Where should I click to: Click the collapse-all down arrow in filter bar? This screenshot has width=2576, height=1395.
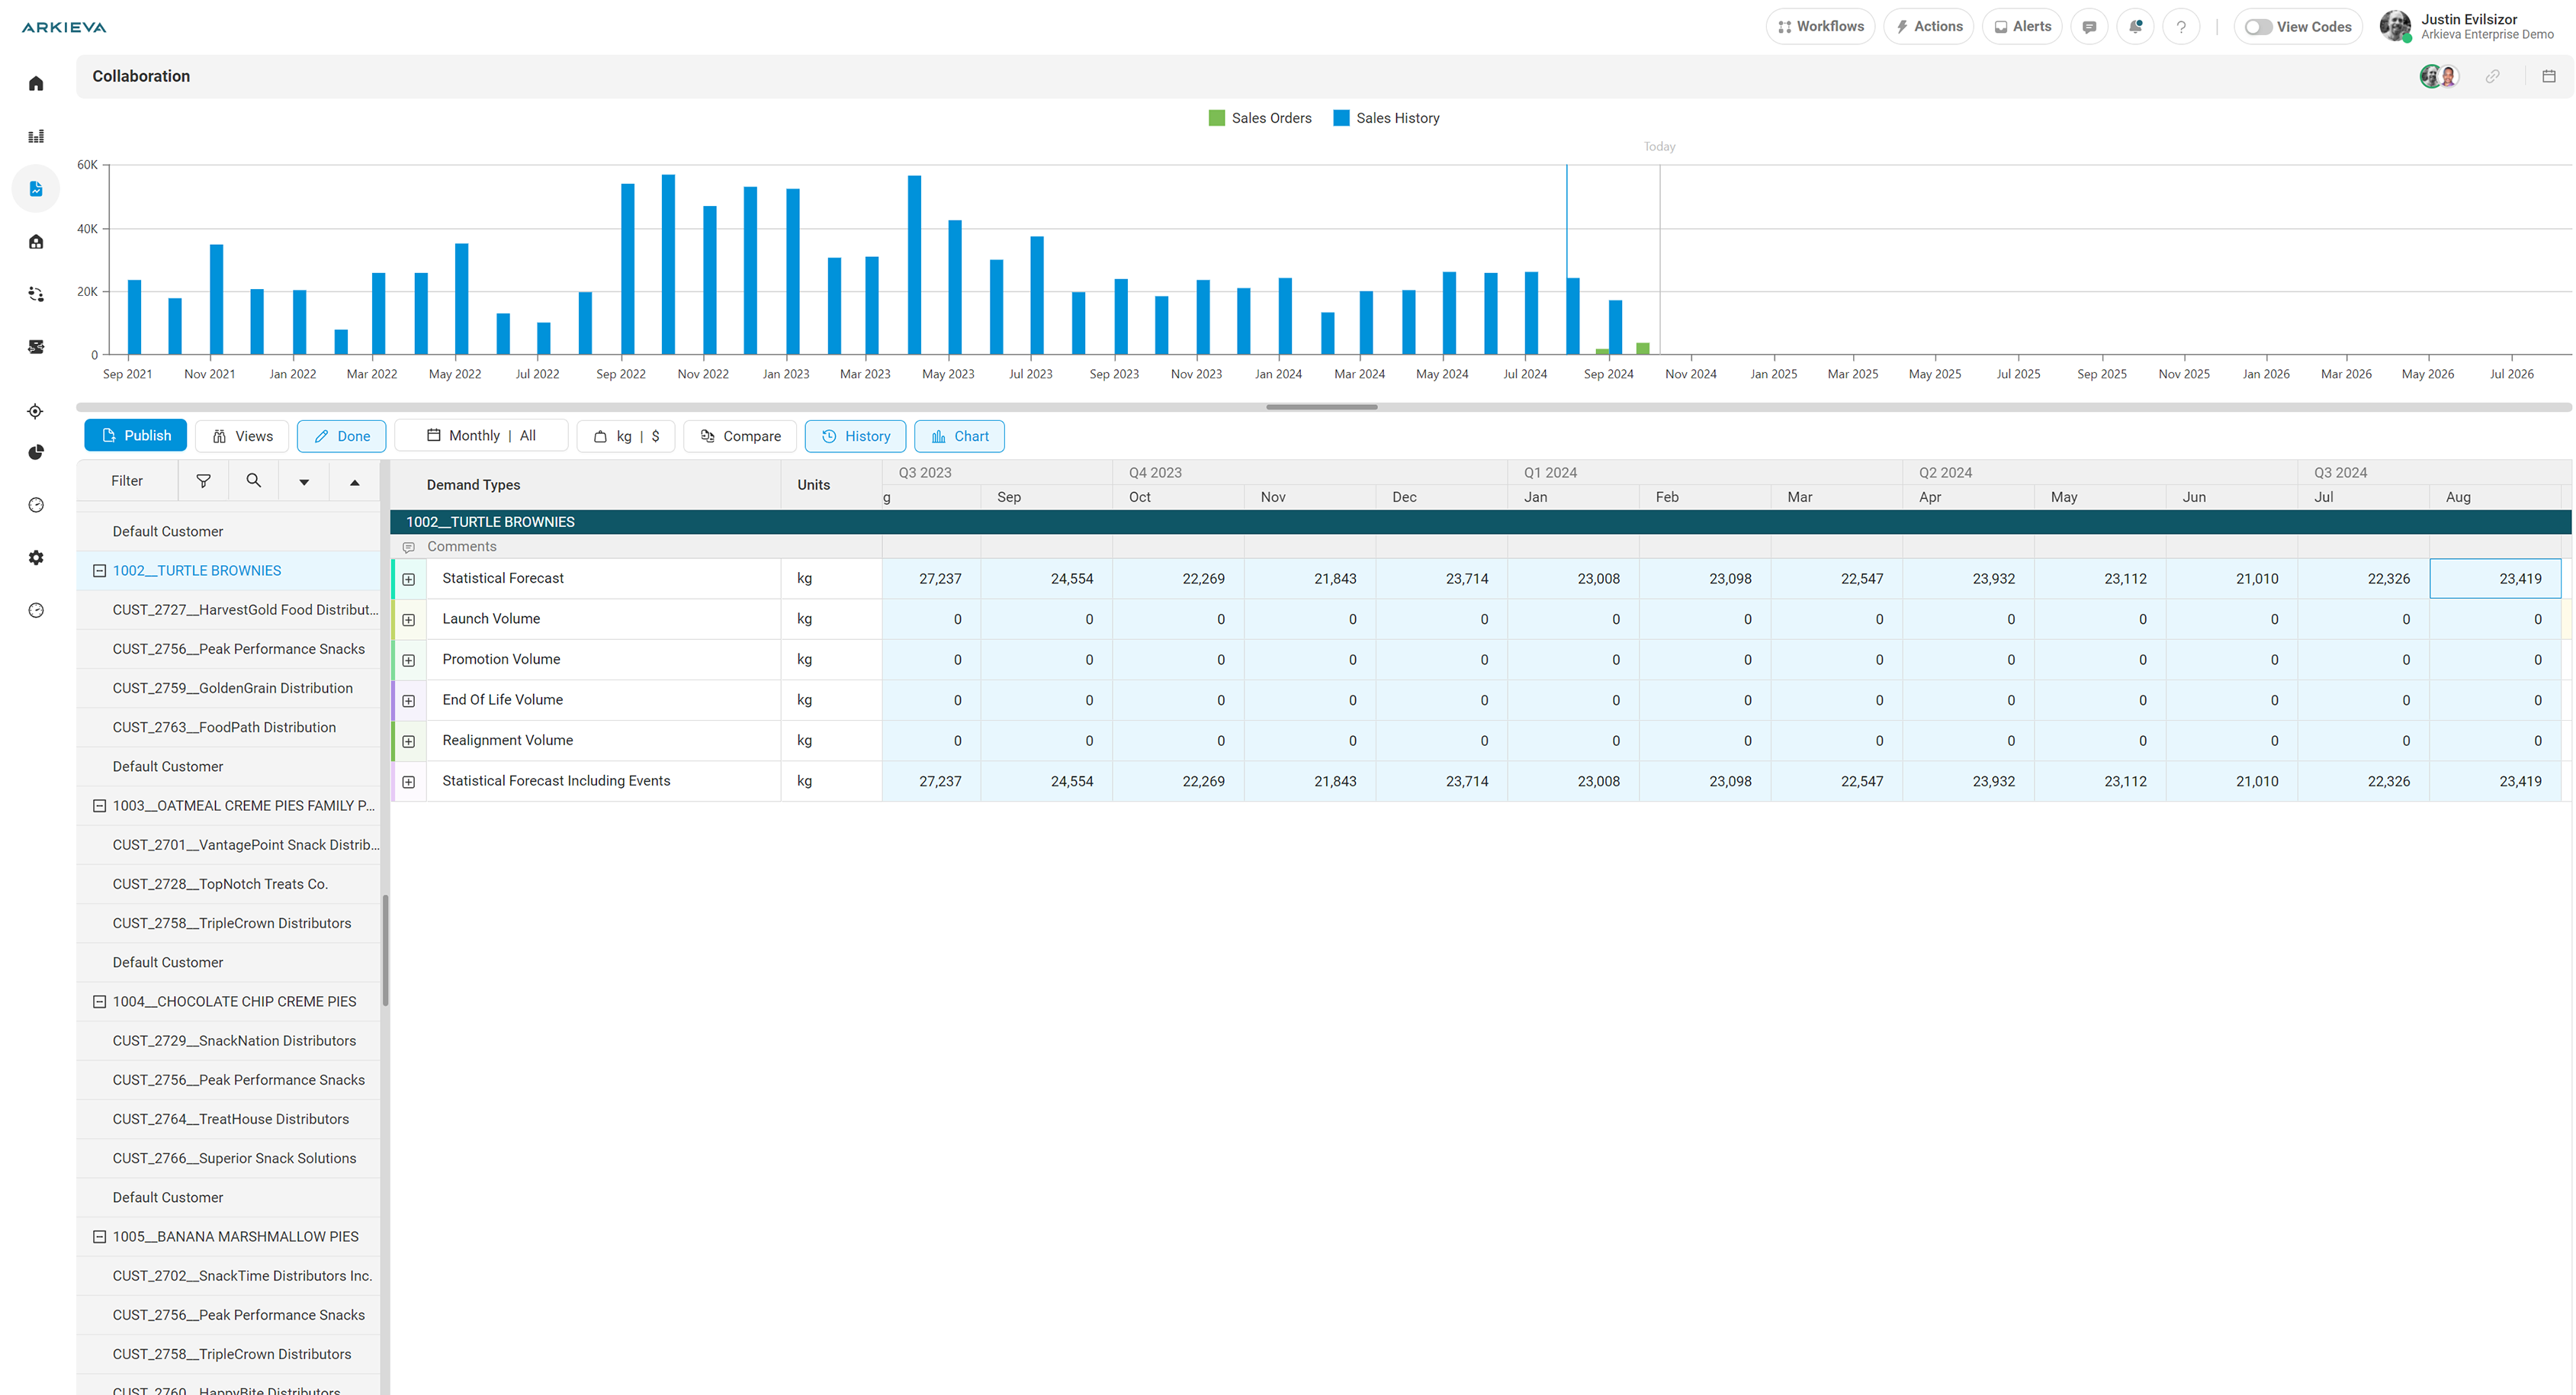point(304,482)
